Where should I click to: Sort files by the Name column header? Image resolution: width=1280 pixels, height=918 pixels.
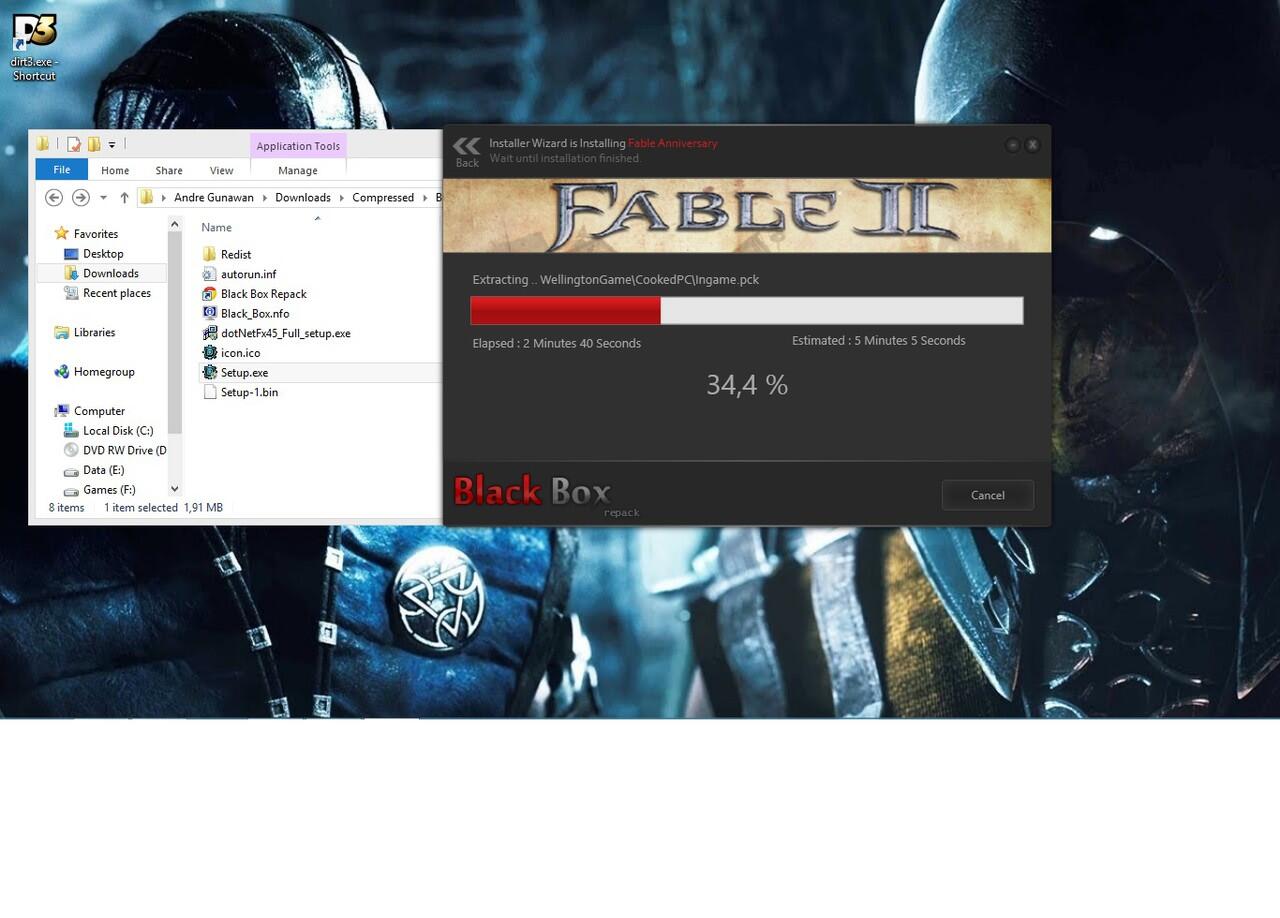tap(217, 227)
